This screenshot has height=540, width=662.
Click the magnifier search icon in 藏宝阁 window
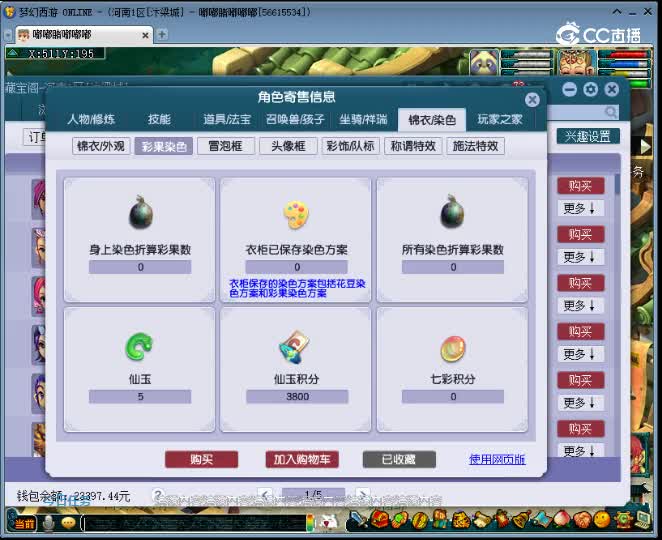pos(610,111)
